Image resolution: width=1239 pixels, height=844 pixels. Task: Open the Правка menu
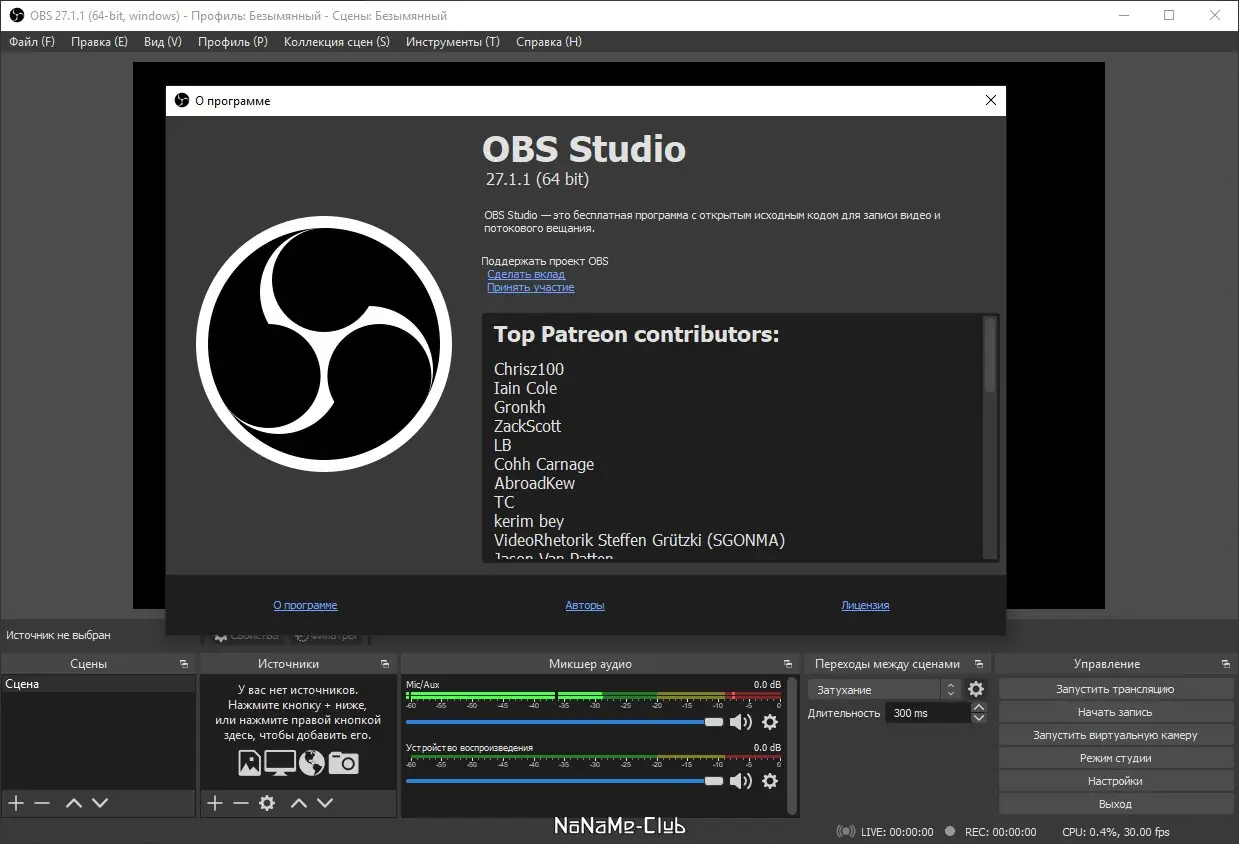[x=99, y=42]
